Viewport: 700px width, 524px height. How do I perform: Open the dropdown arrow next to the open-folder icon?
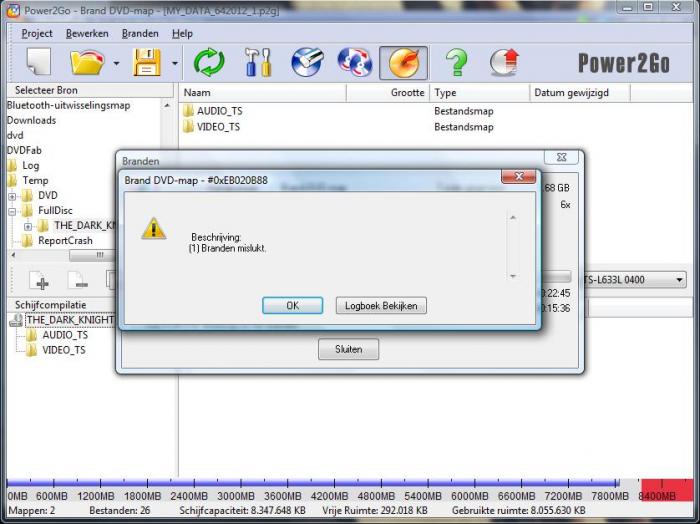116,63
